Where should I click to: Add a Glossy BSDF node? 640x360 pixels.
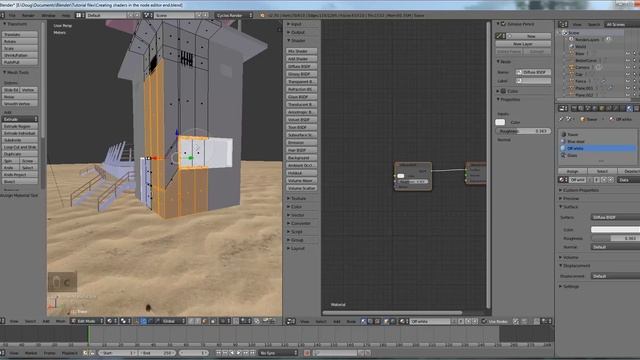302,74
